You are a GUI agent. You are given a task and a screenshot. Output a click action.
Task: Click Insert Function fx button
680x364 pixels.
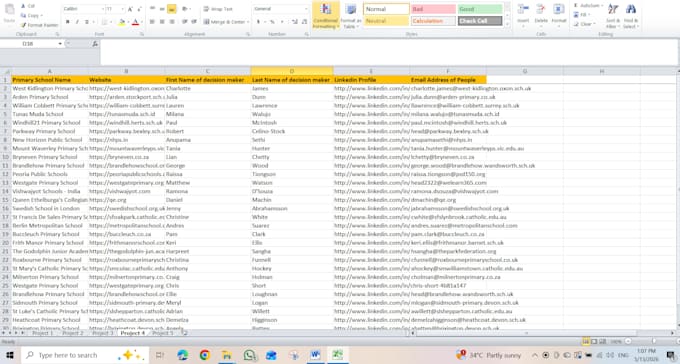point(95,44)
